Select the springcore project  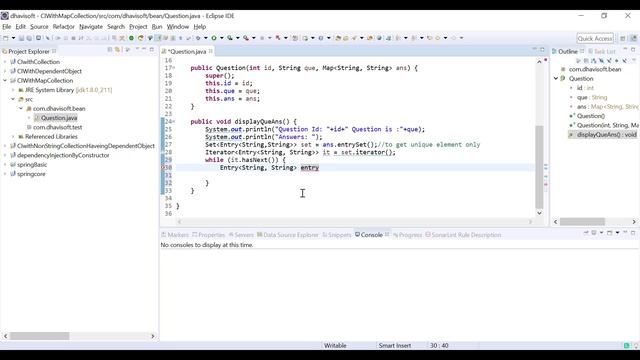(x=31, y=174)
